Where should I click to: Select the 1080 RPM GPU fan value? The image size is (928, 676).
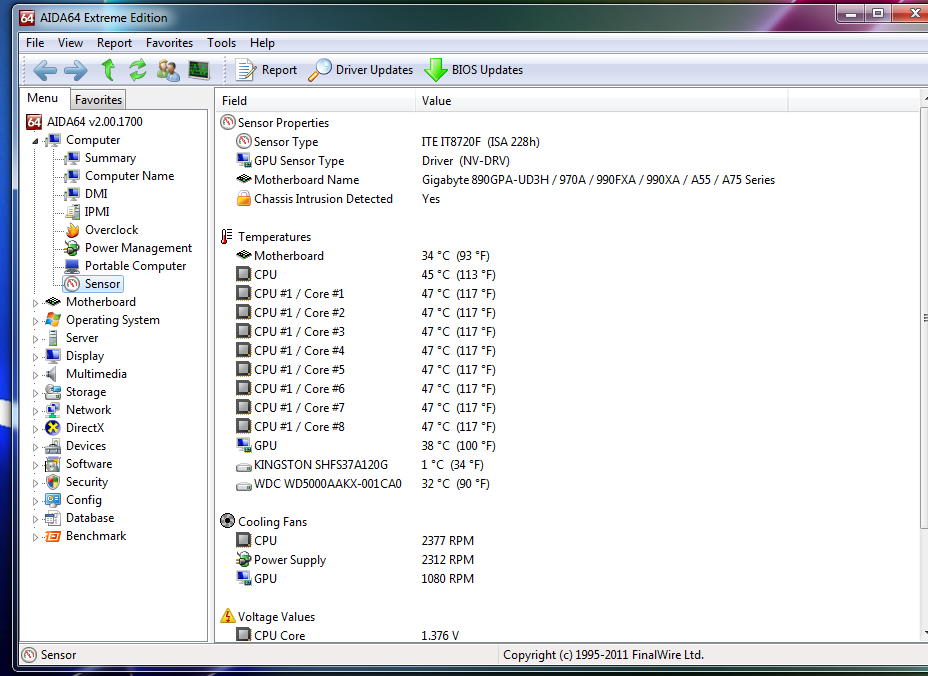coord(447,578)
